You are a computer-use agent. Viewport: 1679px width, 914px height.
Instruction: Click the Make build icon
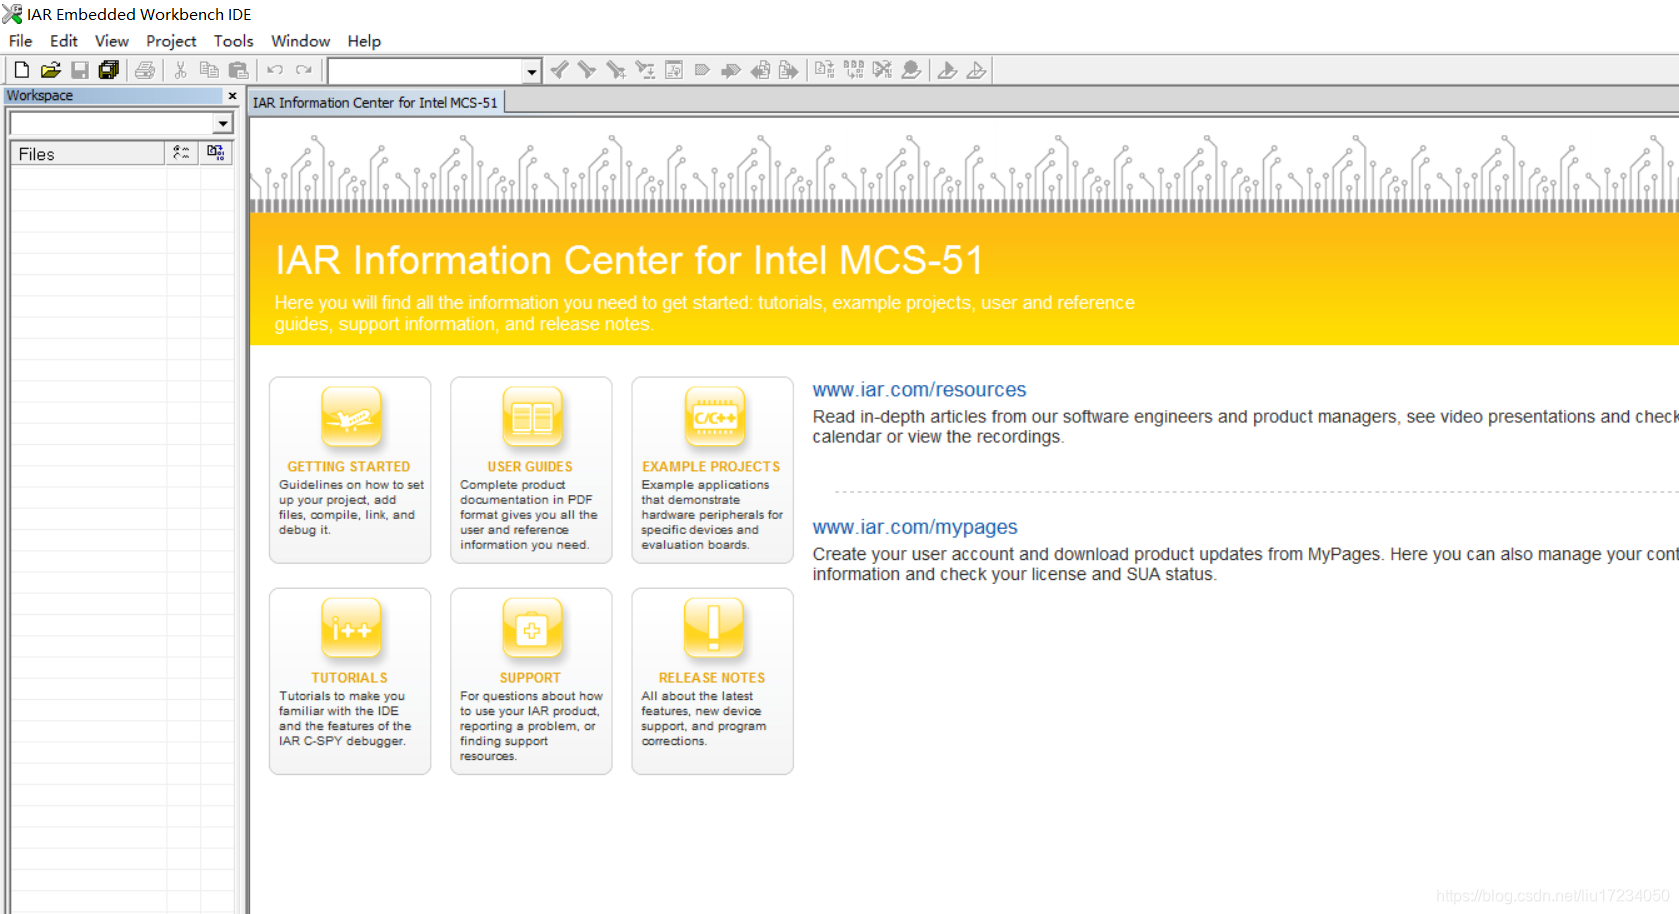coord(853,70)
